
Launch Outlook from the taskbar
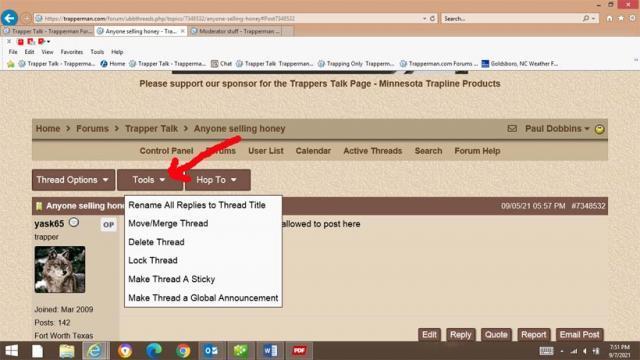(211, 351)
